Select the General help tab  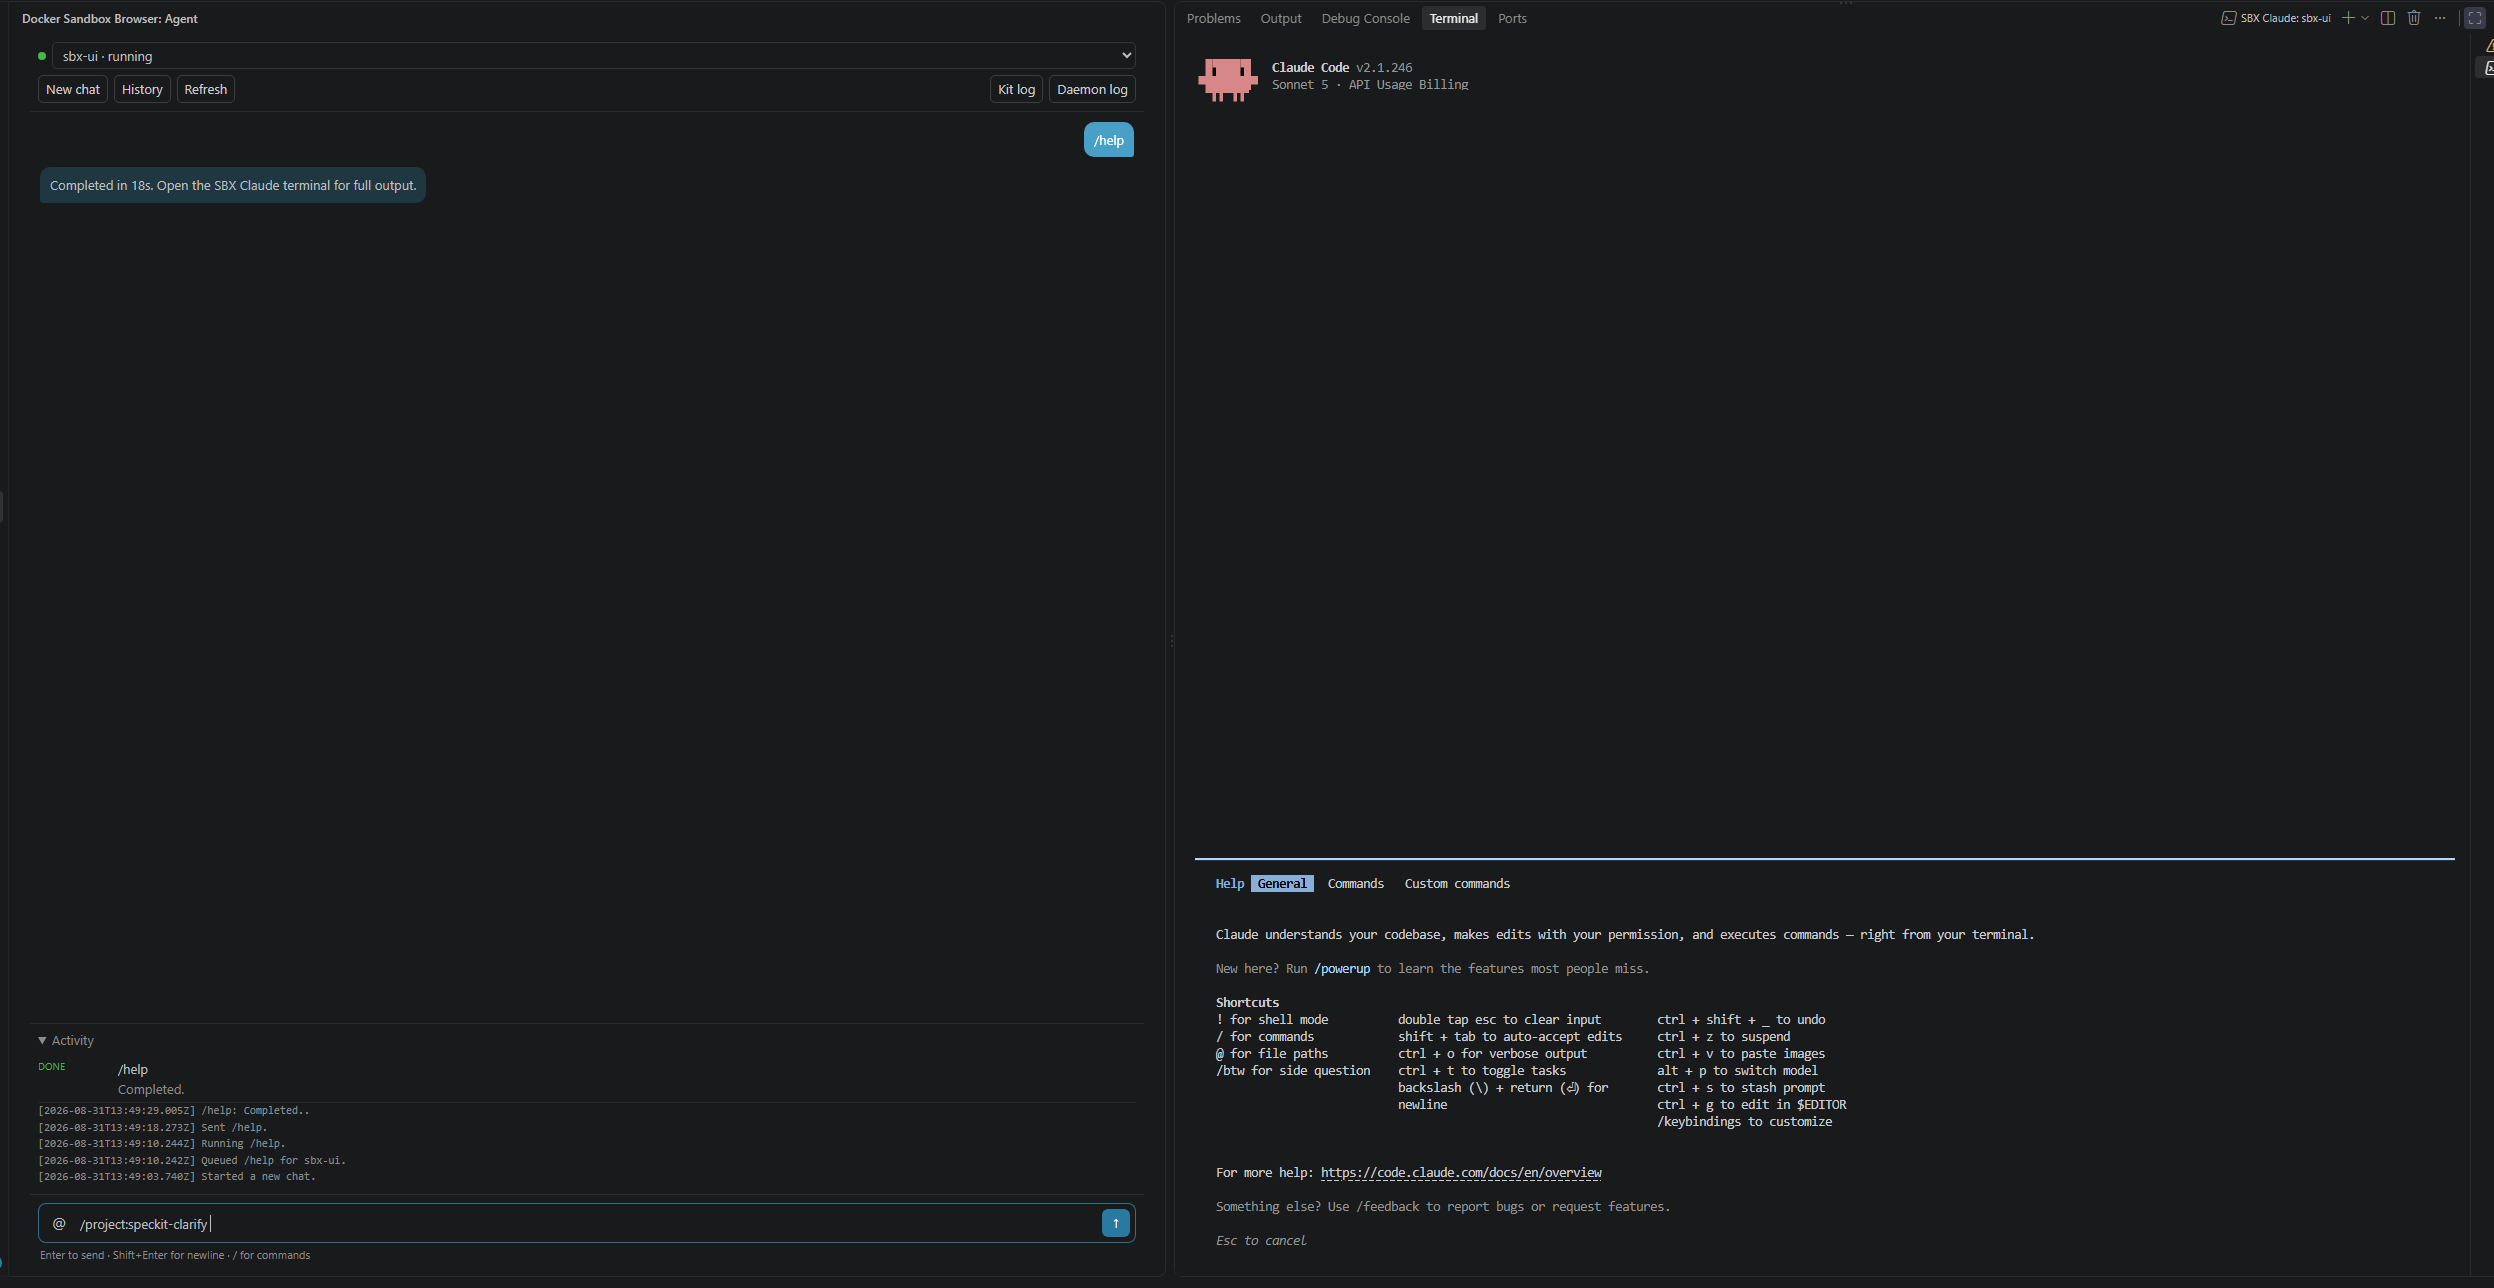coord(1282,884)
